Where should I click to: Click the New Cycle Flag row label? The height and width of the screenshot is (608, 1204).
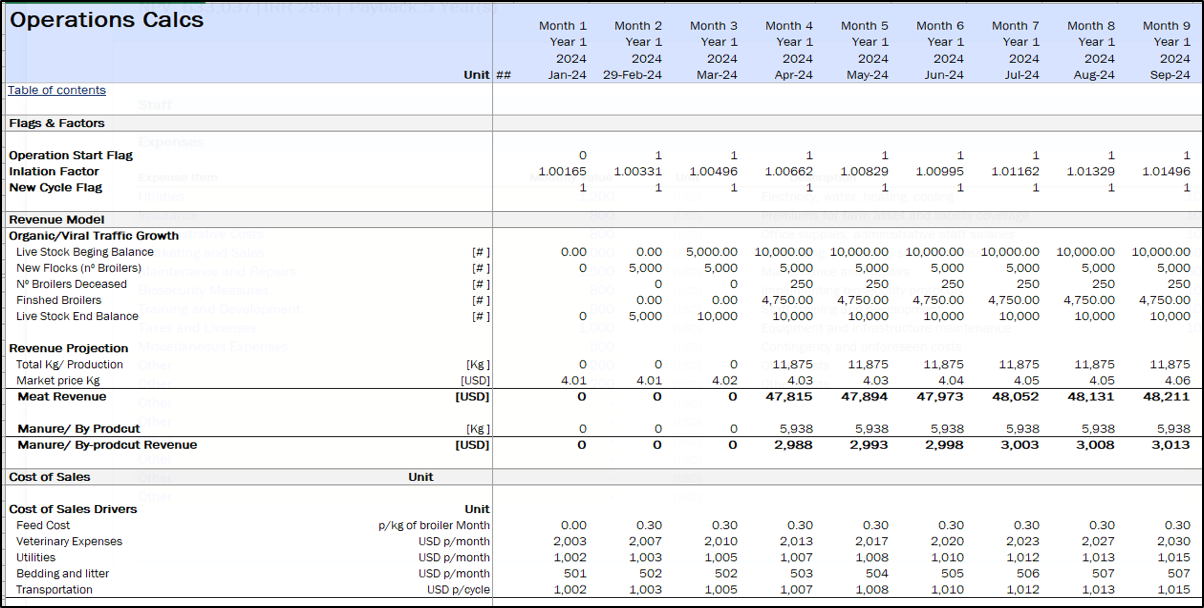tap(56, 187)
